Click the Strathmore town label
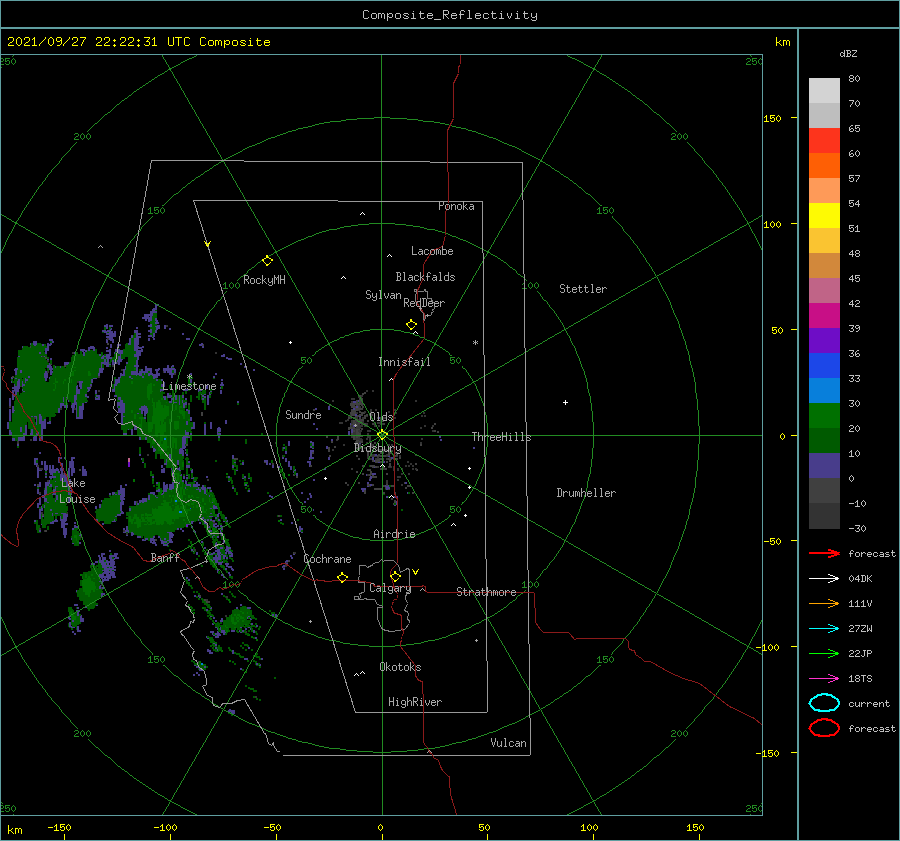Screen dimensions: 900x841 click(x=486, y=592)
